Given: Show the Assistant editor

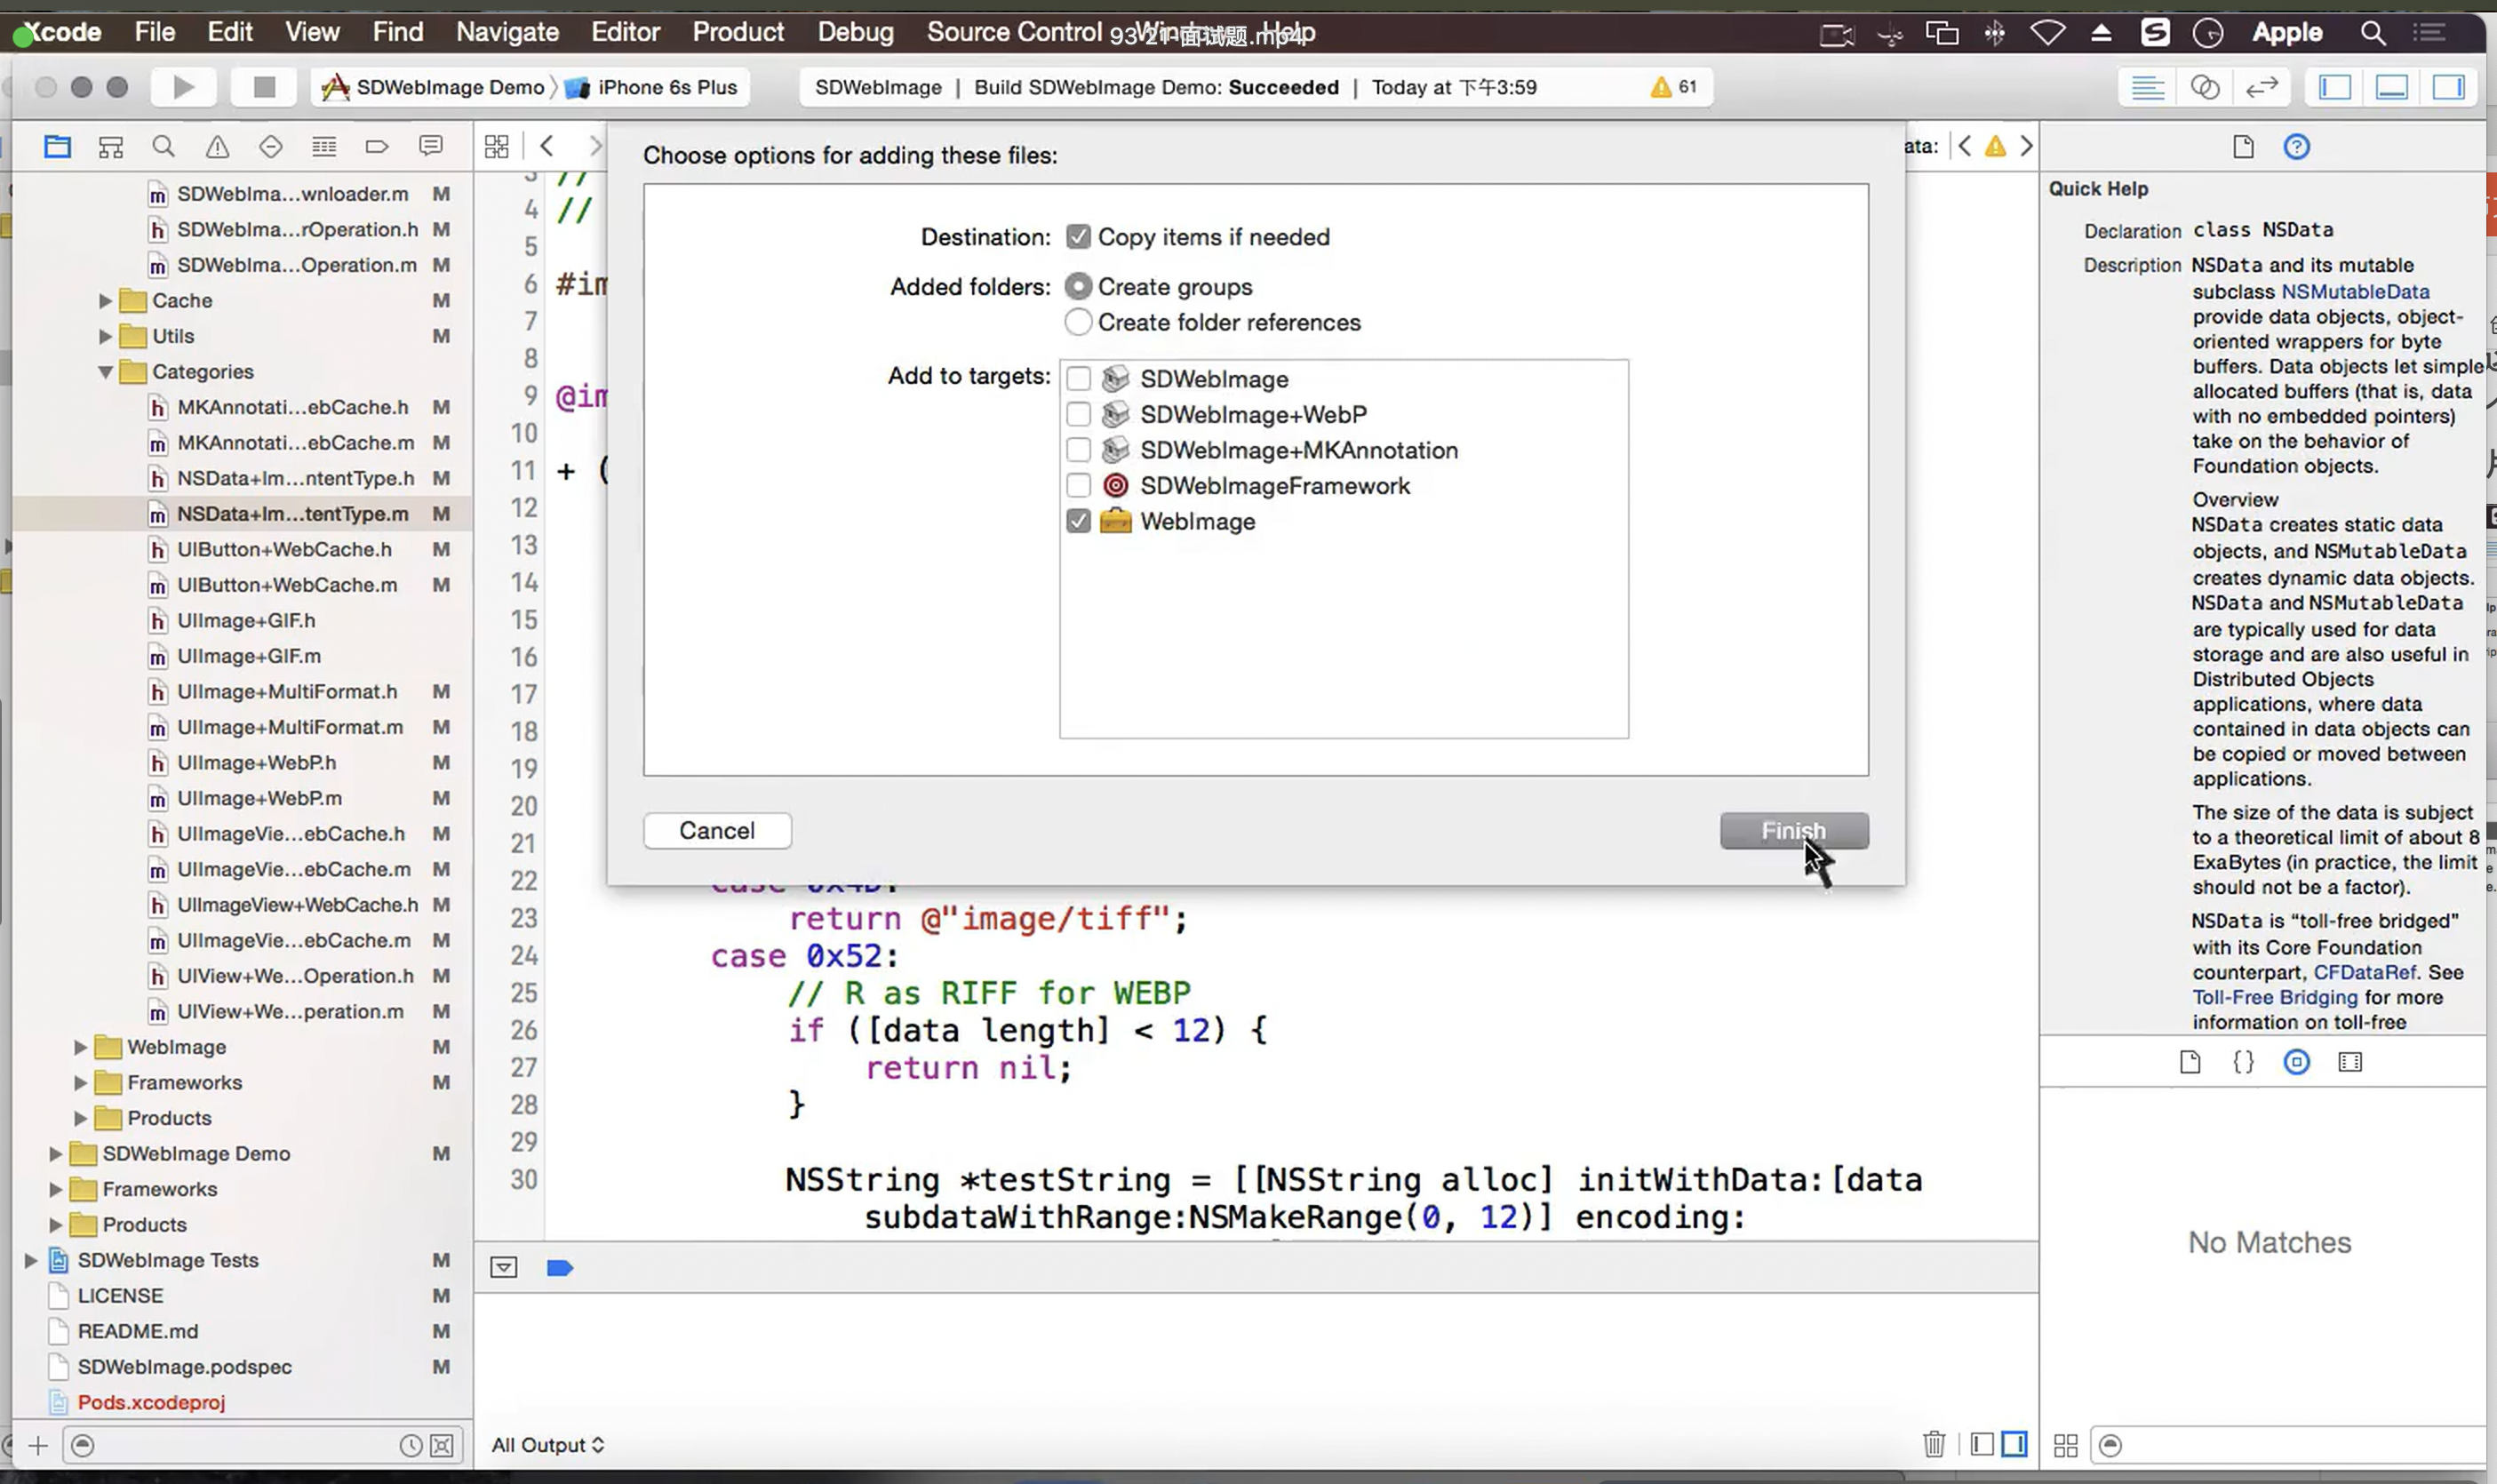Looking at the screenshot, I should click(x=2205, y=87).
